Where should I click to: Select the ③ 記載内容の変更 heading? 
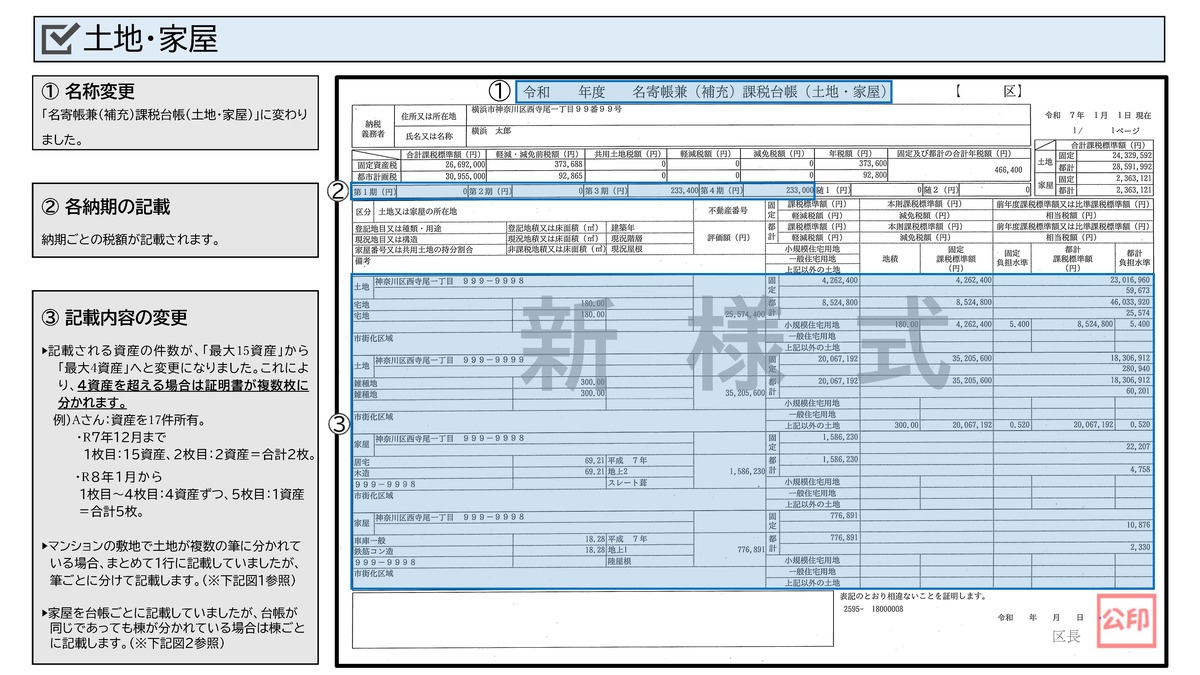pos(114,318)
